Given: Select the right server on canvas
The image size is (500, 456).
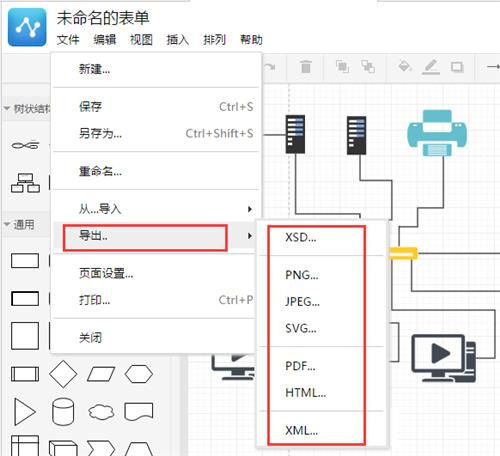Looking at the screenshot, I should 356,135.
